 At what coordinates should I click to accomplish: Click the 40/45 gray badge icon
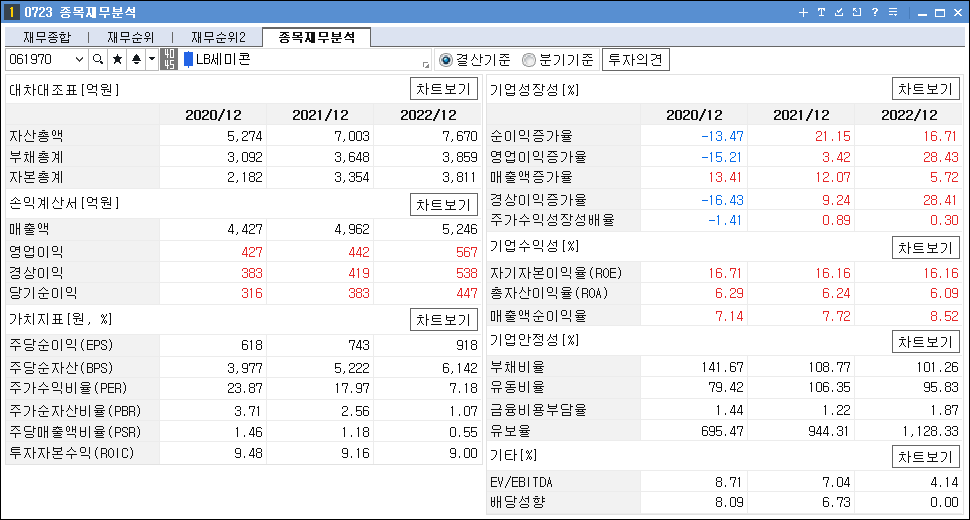(x=169, y=59)
